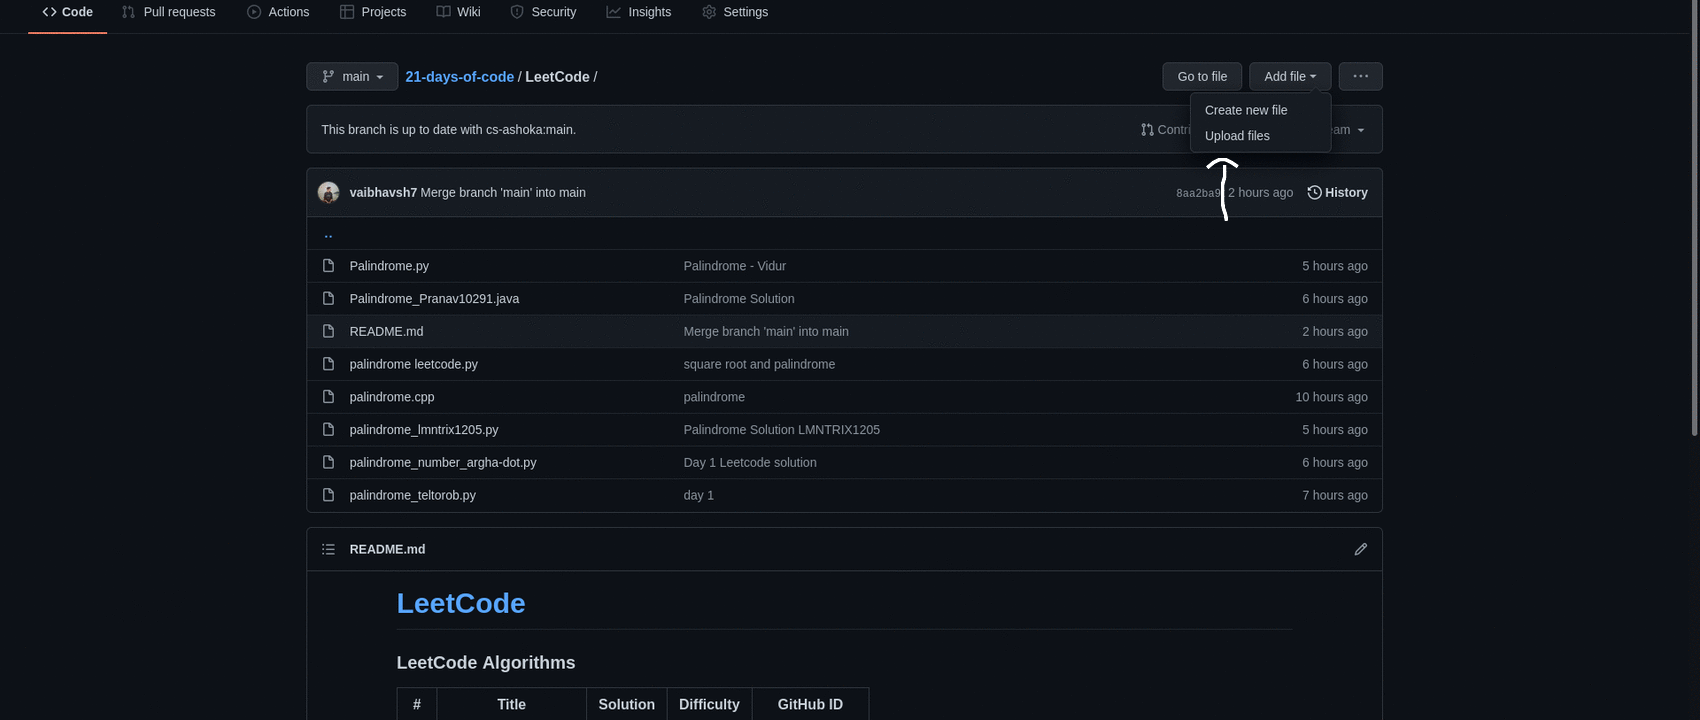This screenshot has height=720, width=1700.
Task: Click file icon beside palindrome_number_argha-dot.py
Action: (328, 463)
